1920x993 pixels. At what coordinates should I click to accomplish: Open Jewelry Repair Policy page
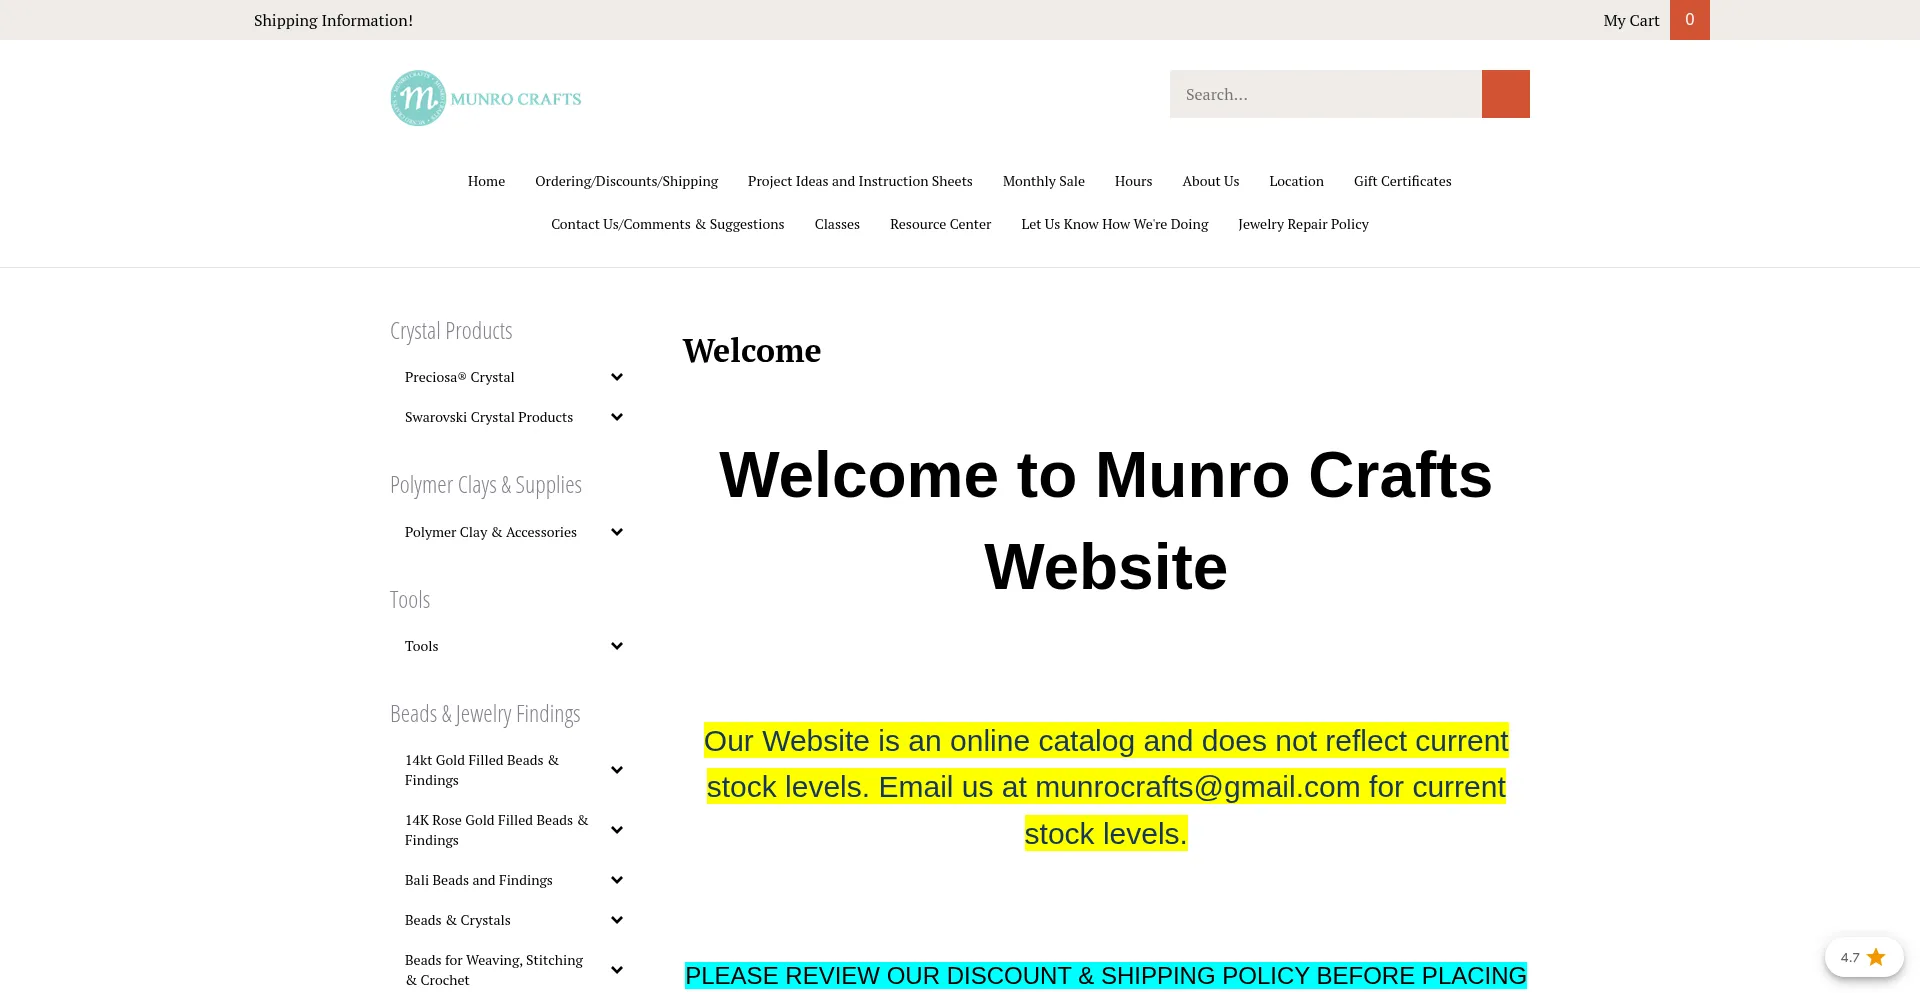pyautogui.click(x=1303, y=224)
